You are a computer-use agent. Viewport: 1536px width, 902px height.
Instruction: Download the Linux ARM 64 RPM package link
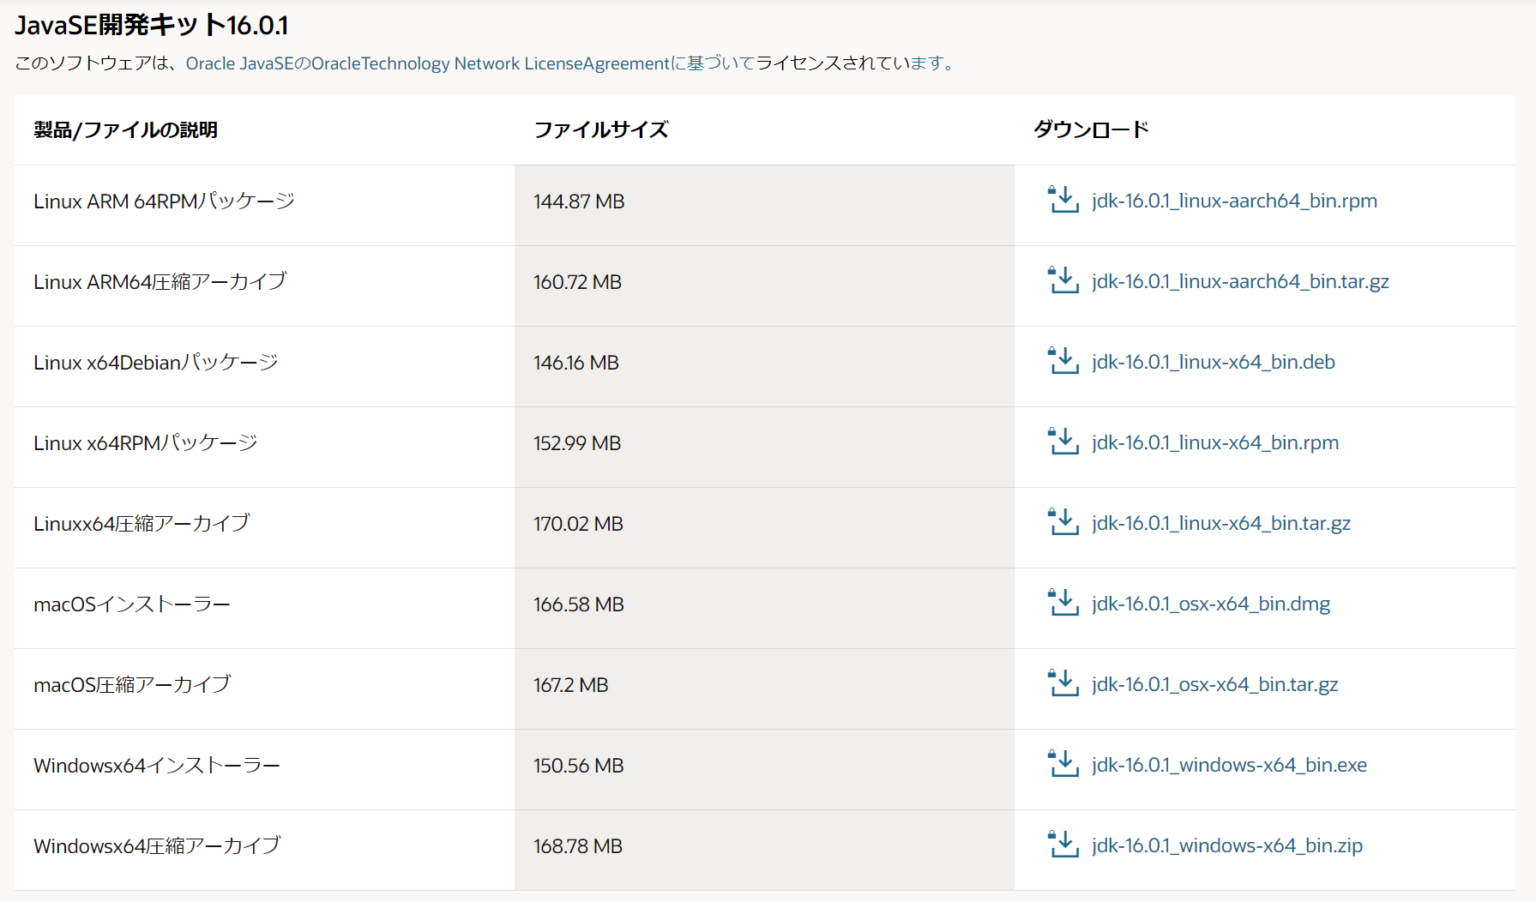1233,200
